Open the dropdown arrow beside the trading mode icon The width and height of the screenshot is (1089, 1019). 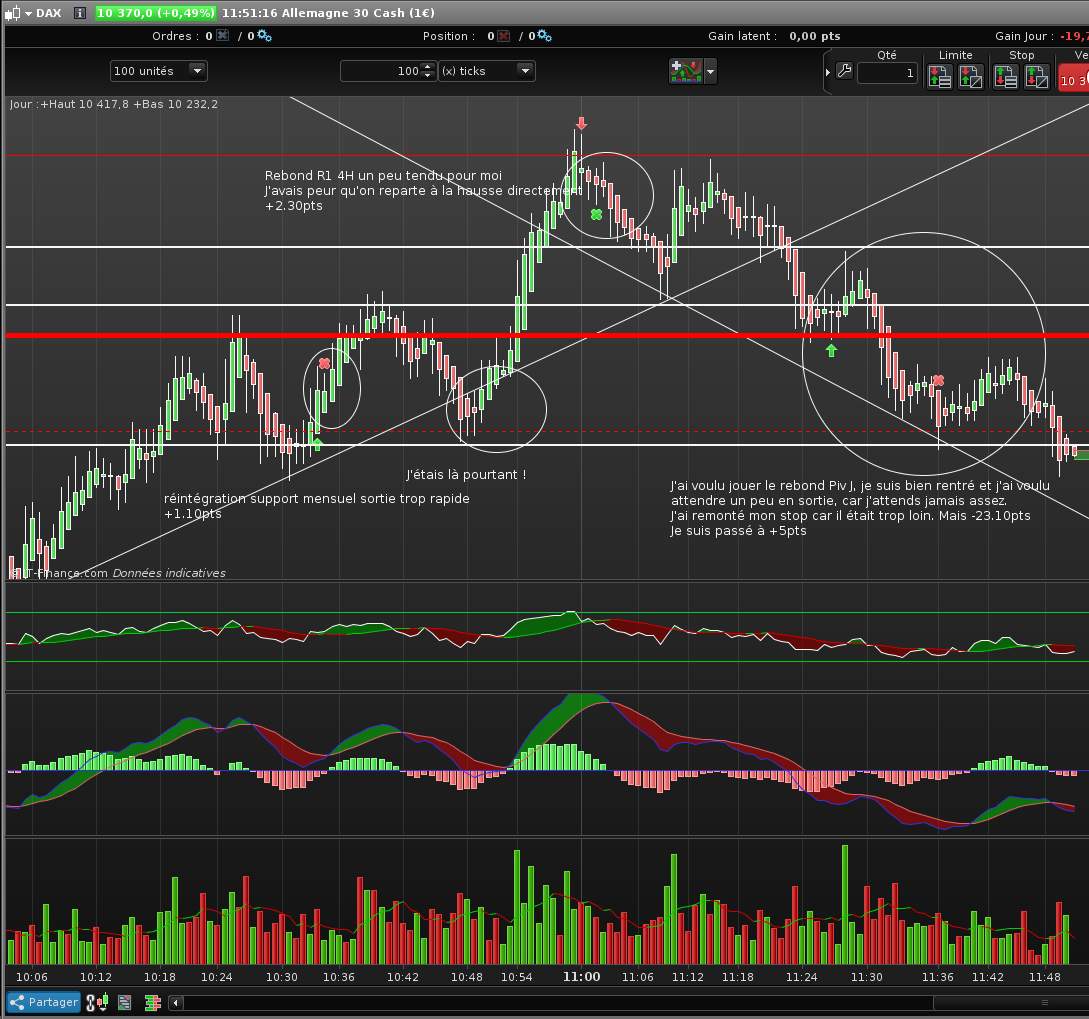pos(710,71)
